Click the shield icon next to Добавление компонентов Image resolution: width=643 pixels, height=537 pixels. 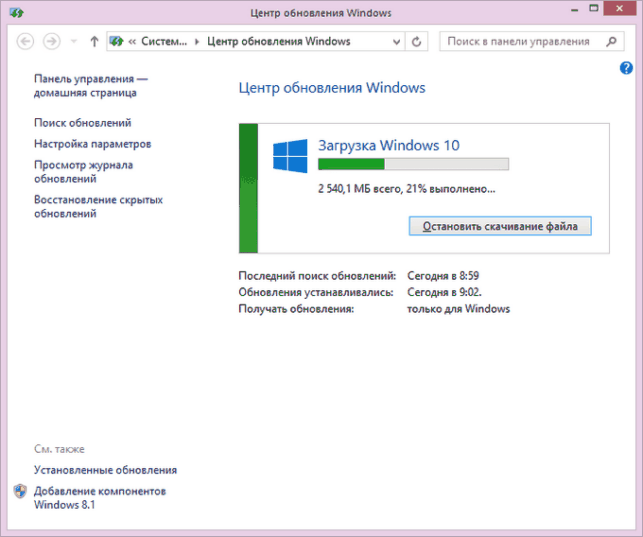[x=20, y=491]
